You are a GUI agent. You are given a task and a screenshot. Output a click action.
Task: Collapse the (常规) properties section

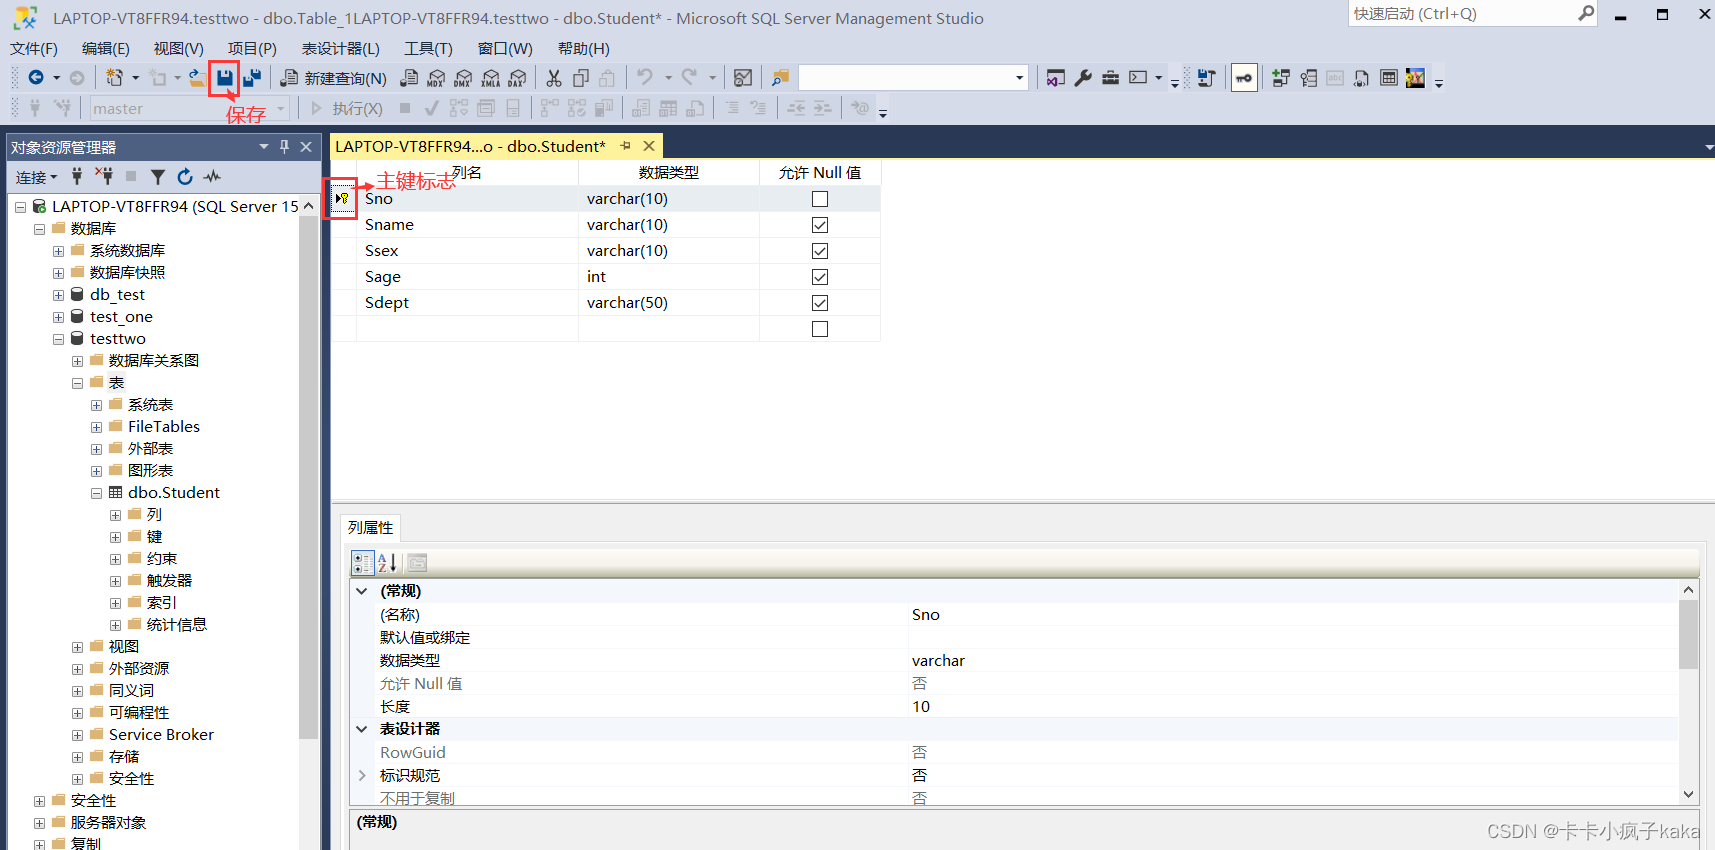[362, 591]
